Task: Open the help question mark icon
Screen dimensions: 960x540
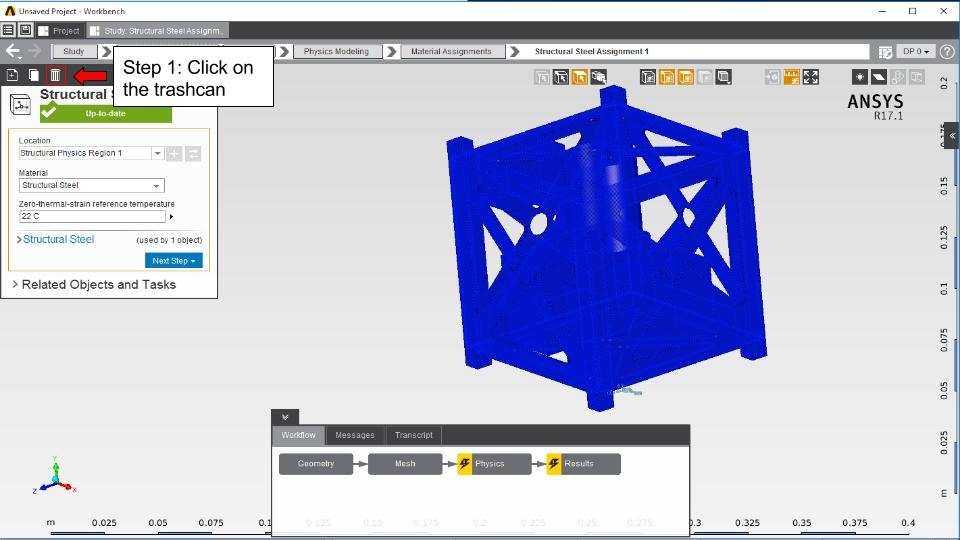Action: (947, 51)
